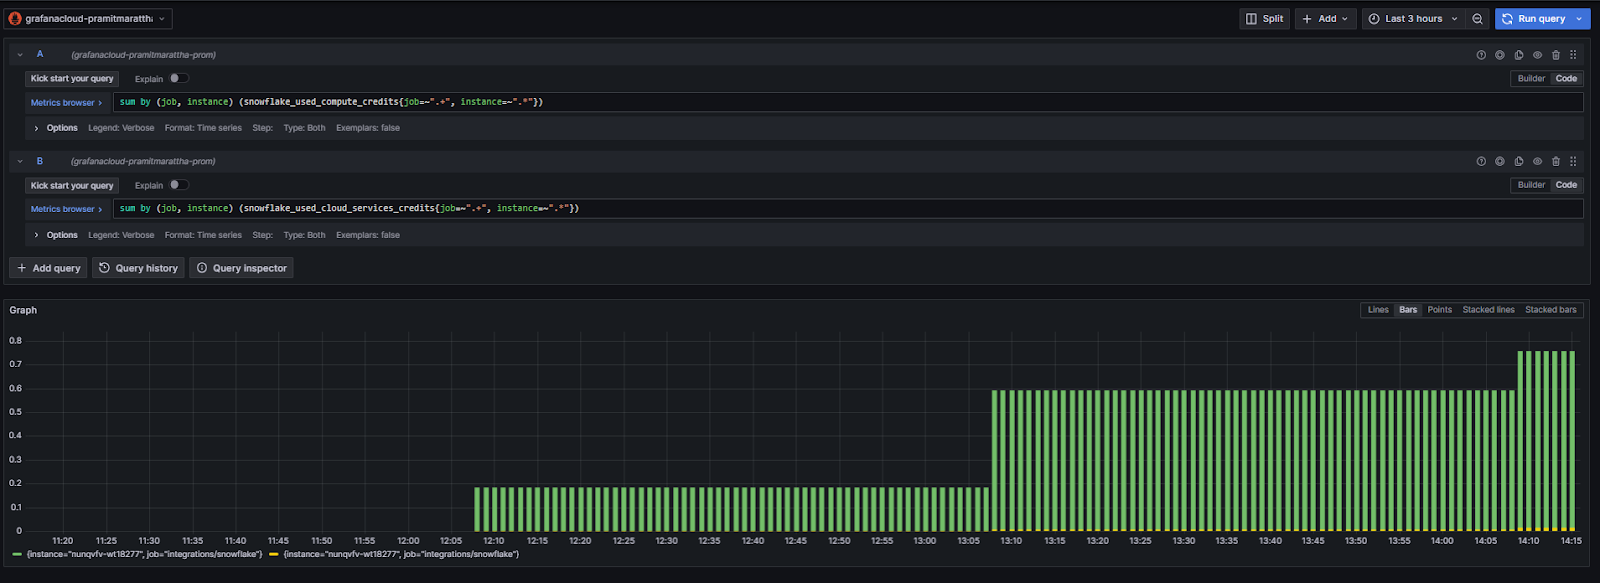Select the Lines graph style

1378,310
